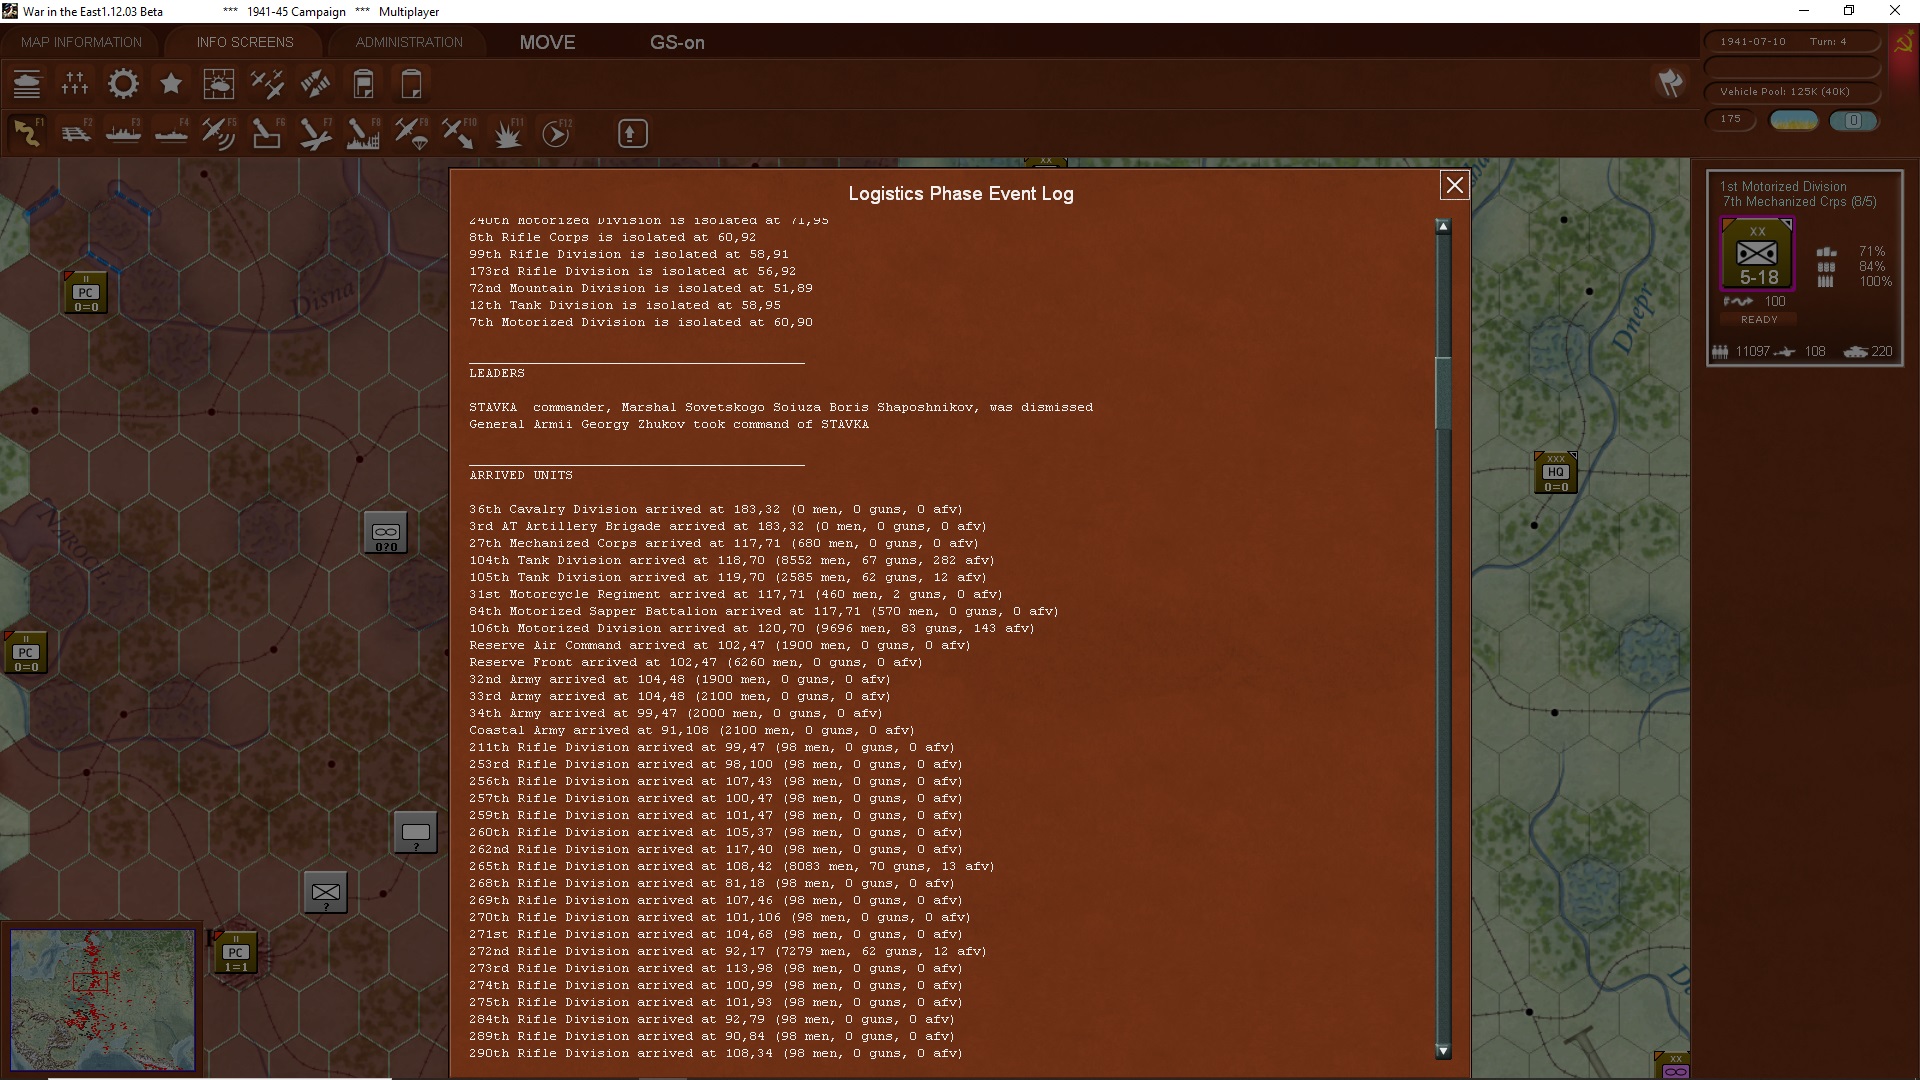Viewport: 1920px width, 1080px height.
Task: Click the Coastal Army arrived line
Action: 692,730
